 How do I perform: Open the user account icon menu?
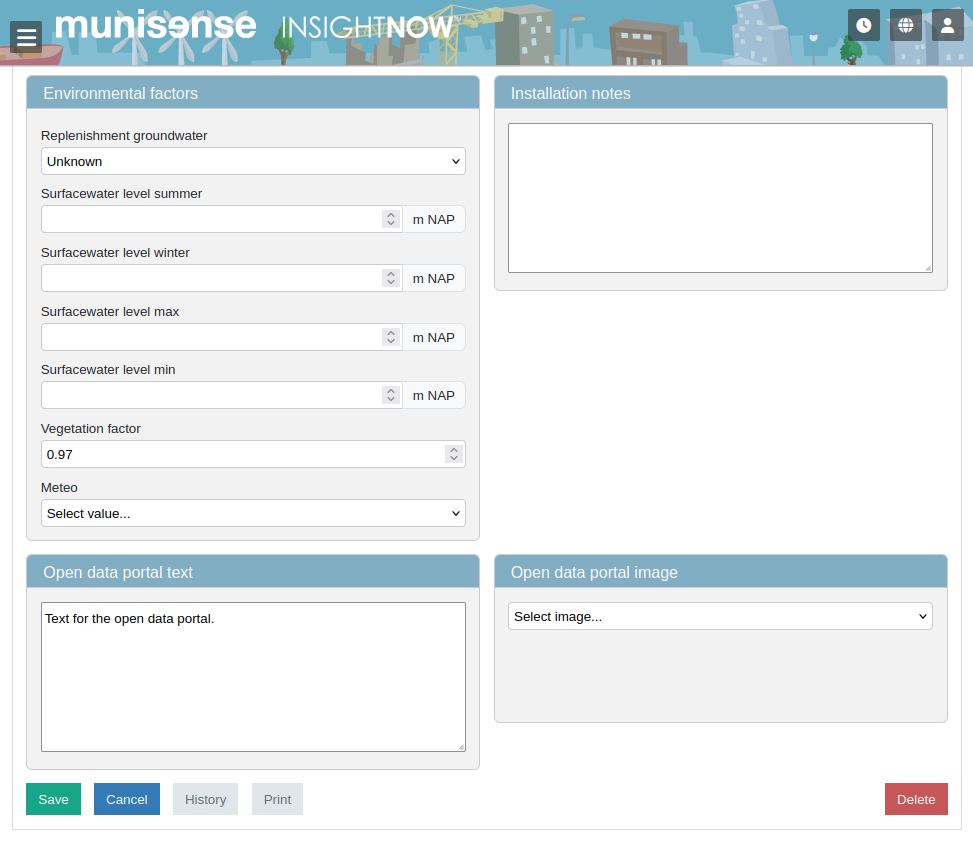(x=948, y=25)
